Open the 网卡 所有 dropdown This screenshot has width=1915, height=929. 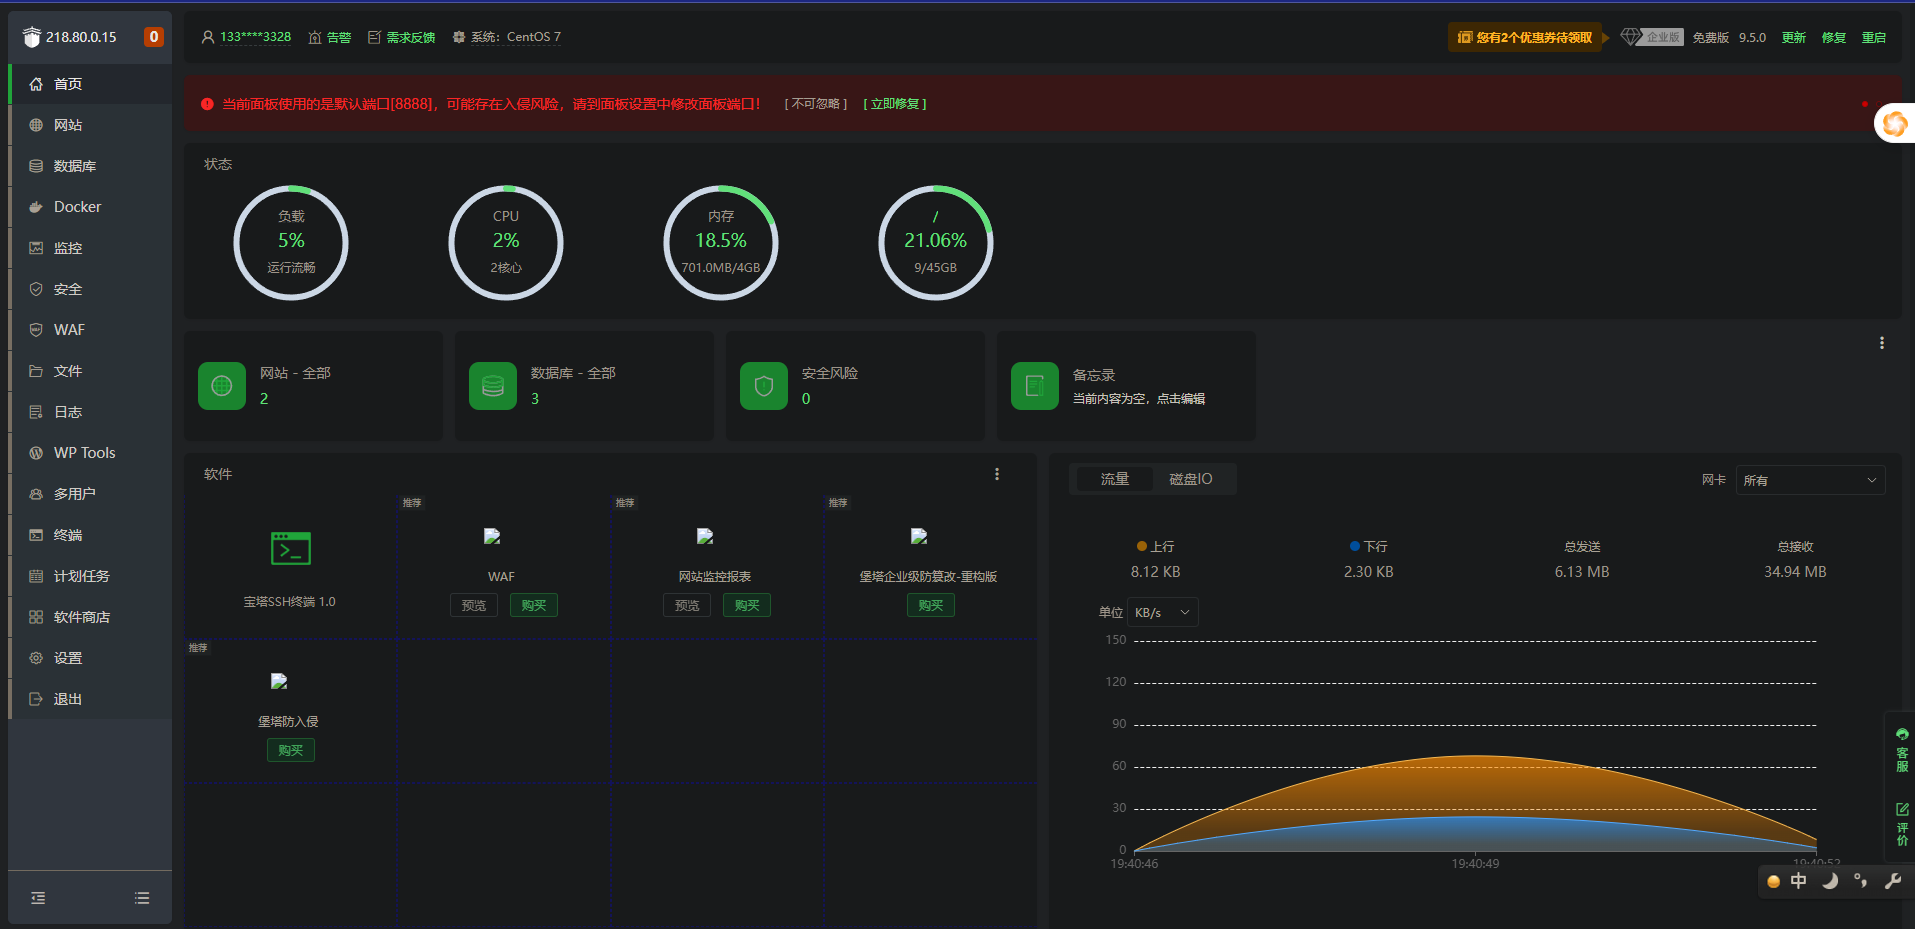(1811, 480)
